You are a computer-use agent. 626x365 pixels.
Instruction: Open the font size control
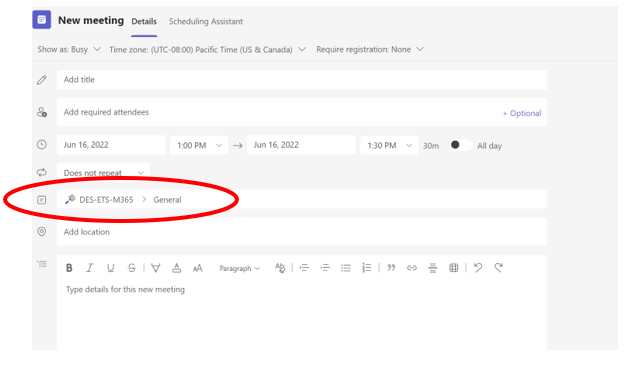197,268
